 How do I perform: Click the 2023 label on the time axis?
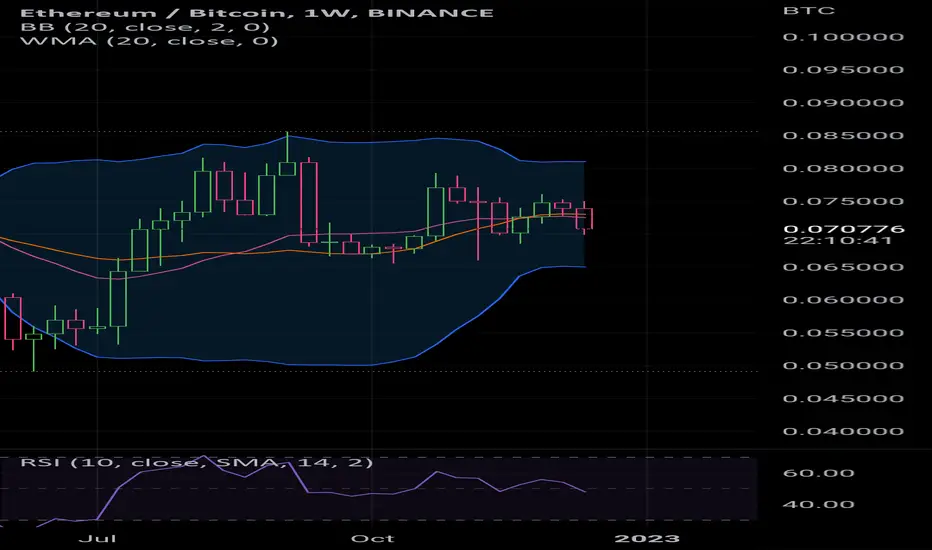(647, 539)
